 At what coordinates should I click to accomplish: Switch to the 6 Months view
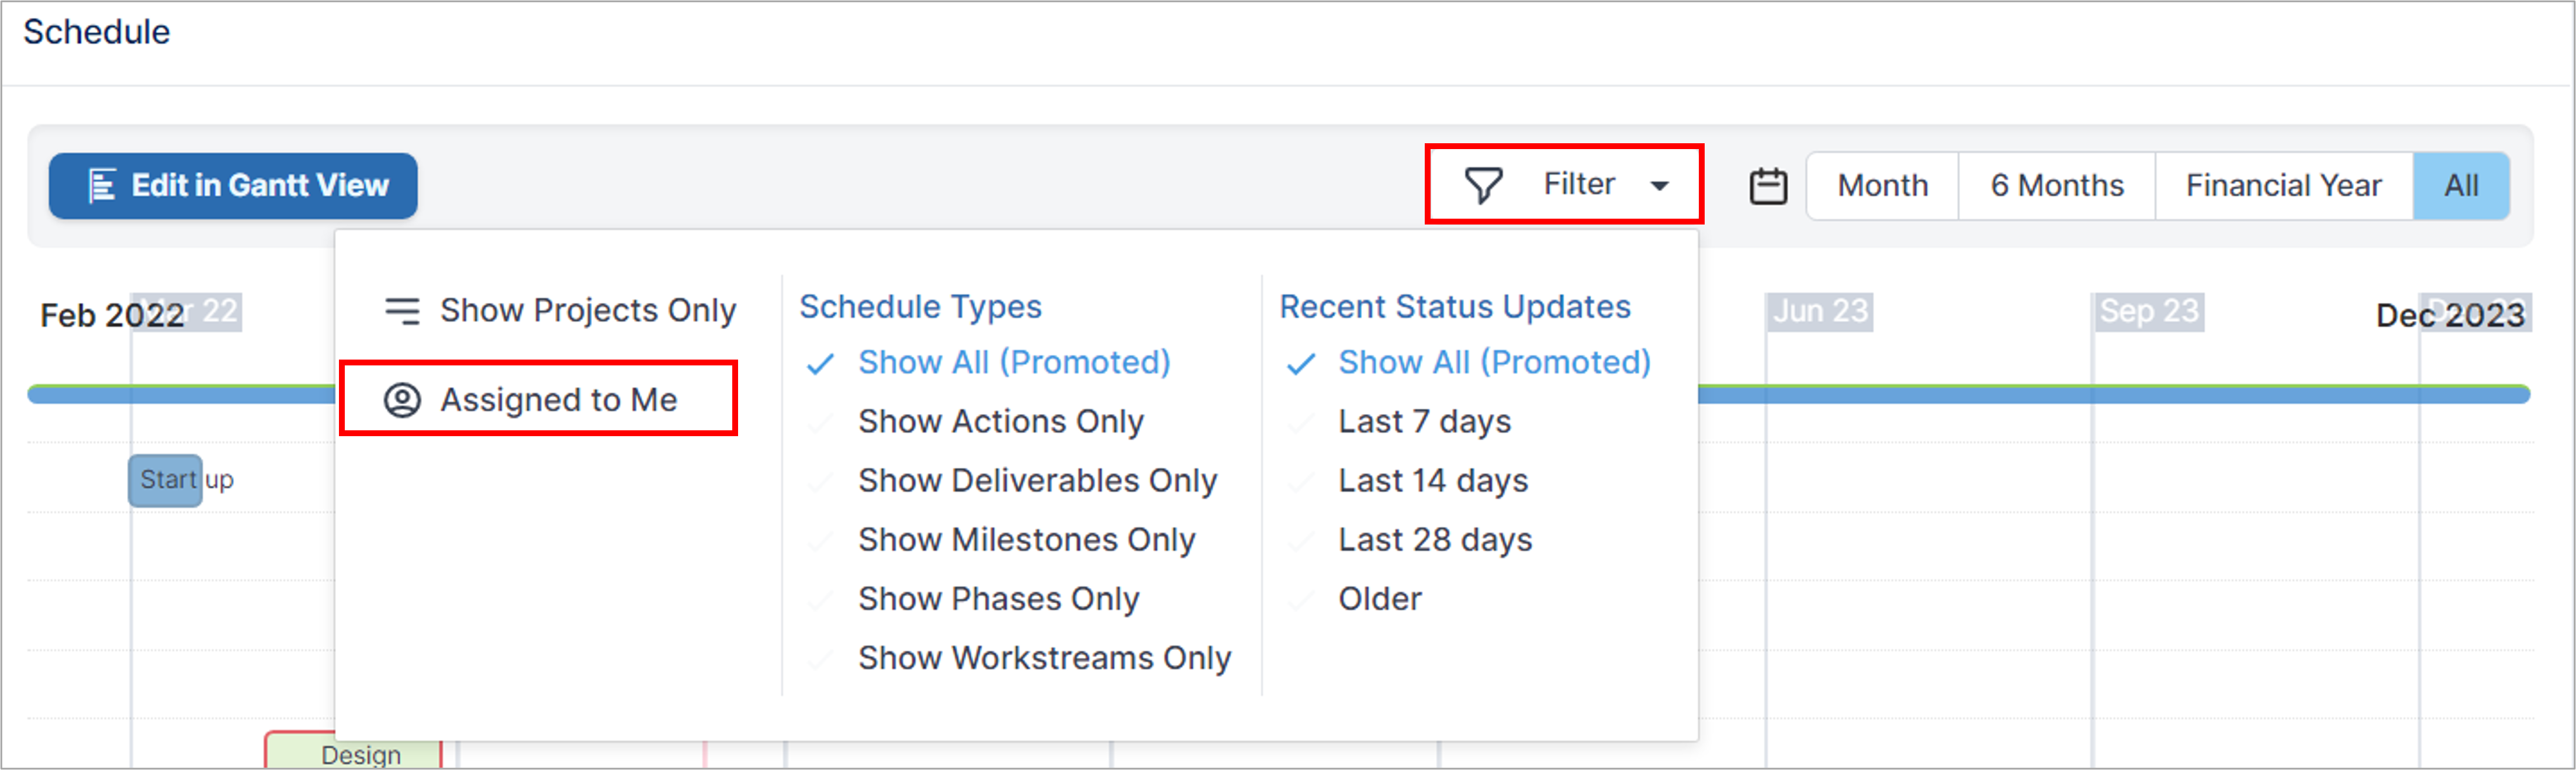point(2056,186)
